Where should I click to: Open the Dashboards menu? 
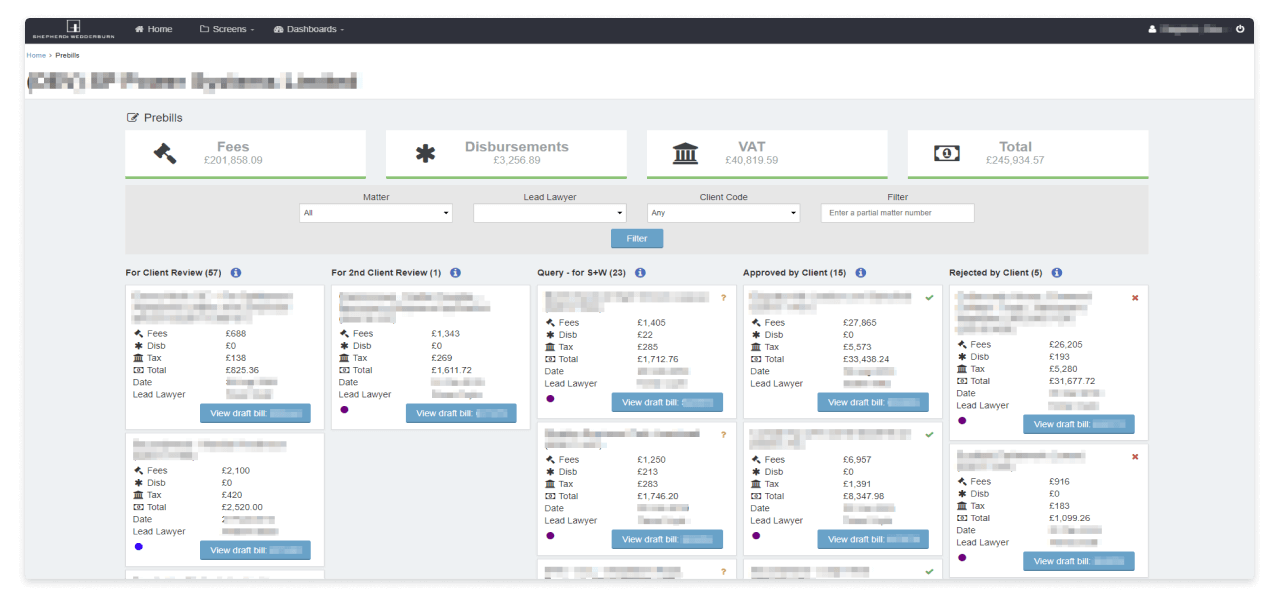(x=308, y=29)
